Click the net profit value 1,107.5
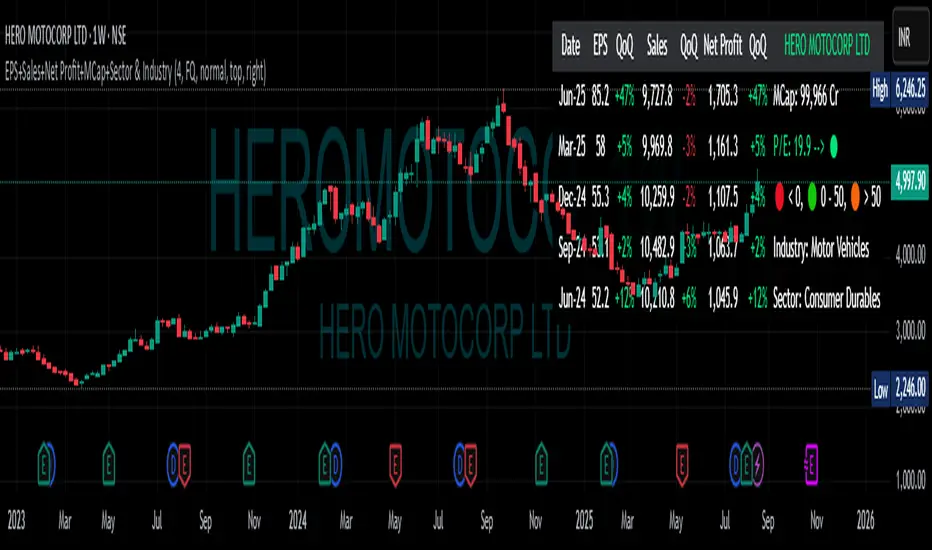932x550 pixels. [x=723, y=197]
